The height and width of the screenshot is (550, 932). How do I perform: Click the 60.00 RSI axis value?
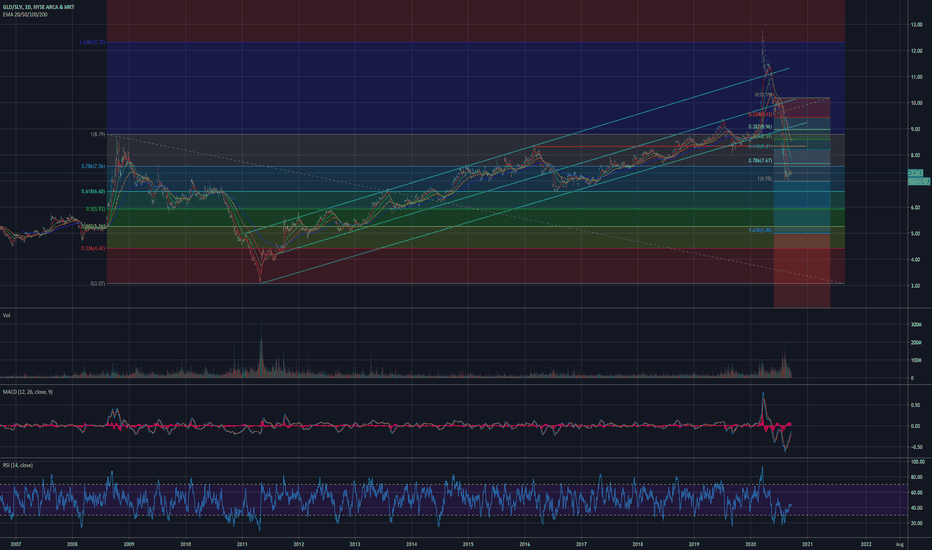[x=917, y=493]
